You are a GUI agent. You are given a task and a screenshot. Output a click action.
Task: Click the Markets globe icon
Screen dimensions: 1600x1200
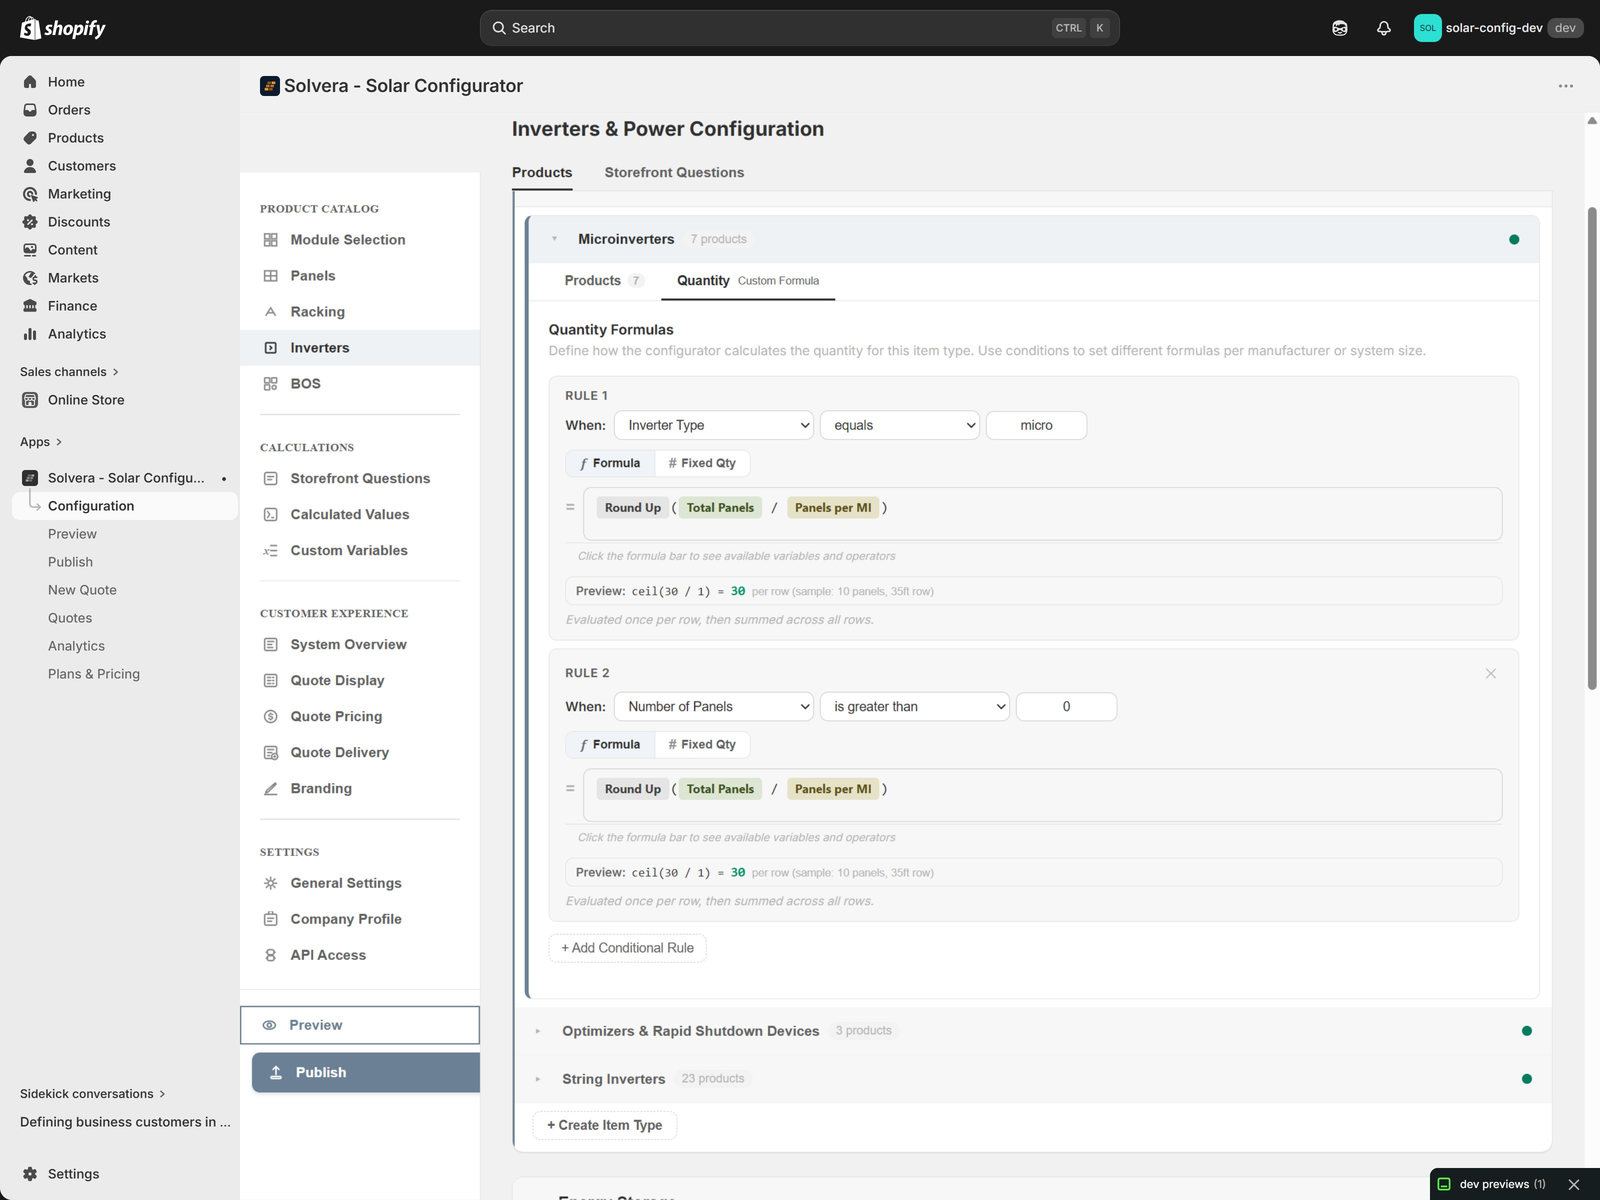pyautogui.click(x=30, y=278)
